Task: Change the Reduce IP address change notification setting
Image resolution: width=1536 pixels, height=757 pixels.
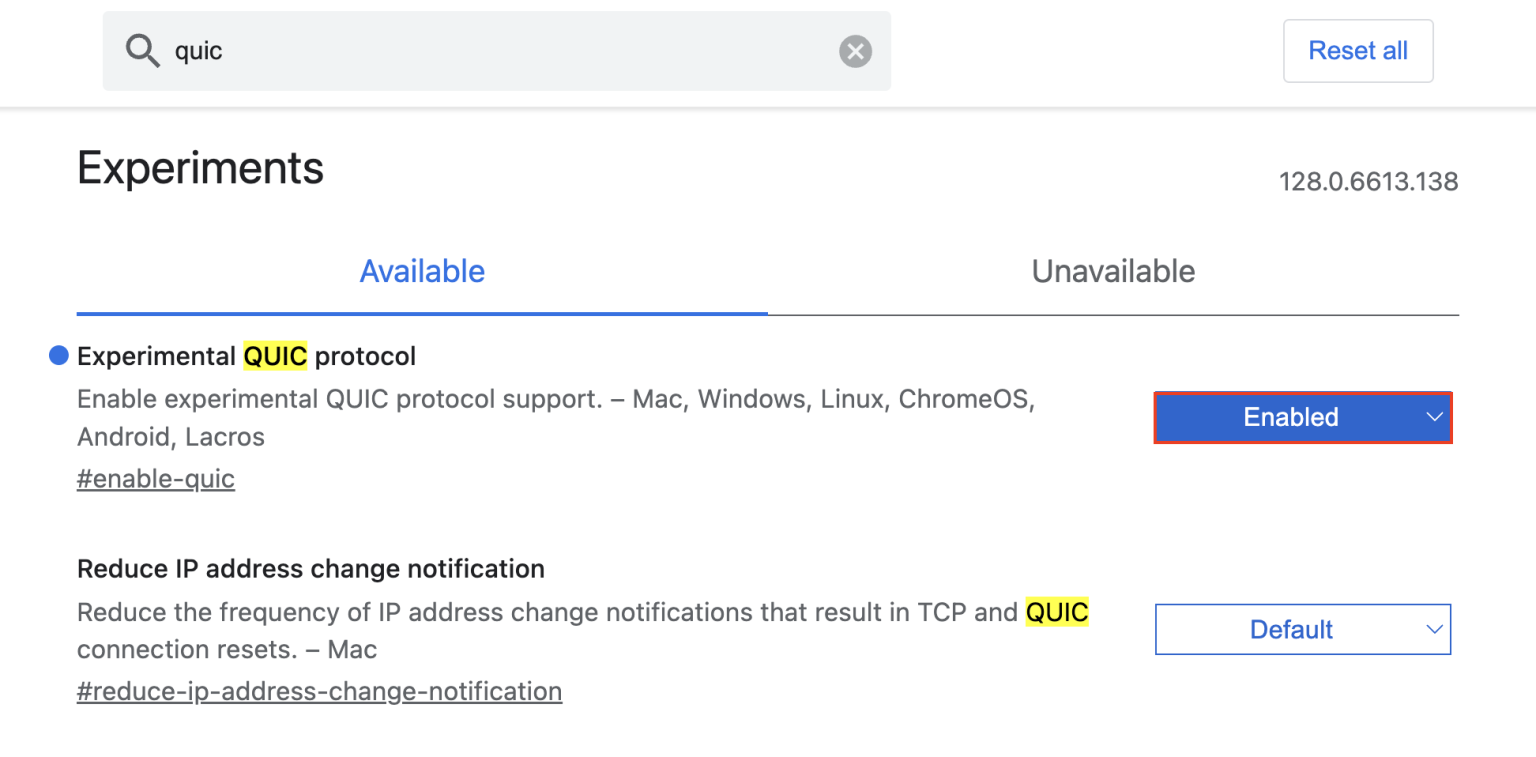Action: [1302, 629]
